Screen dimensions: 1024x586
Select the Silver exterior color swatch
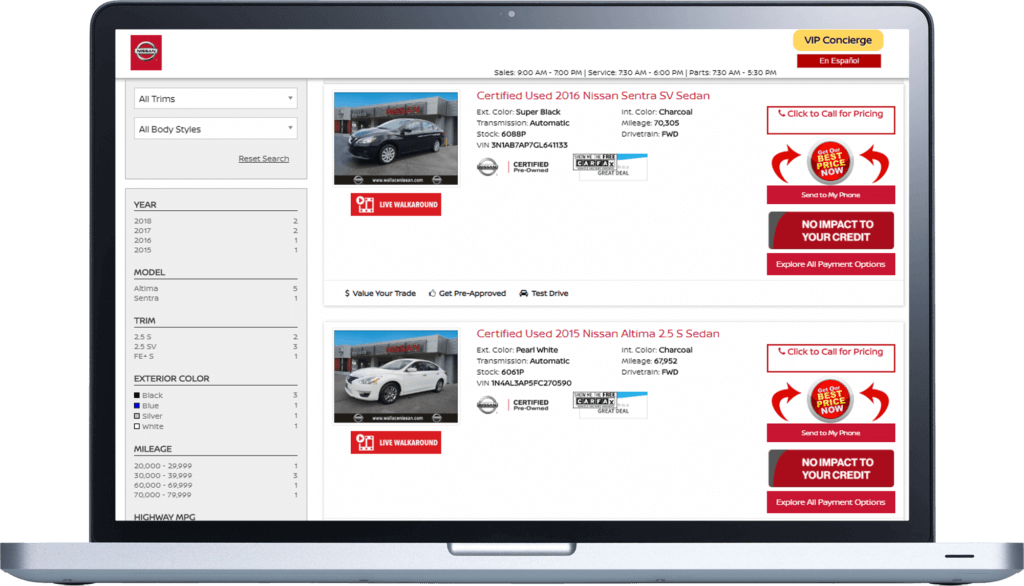tap(137, 416)
